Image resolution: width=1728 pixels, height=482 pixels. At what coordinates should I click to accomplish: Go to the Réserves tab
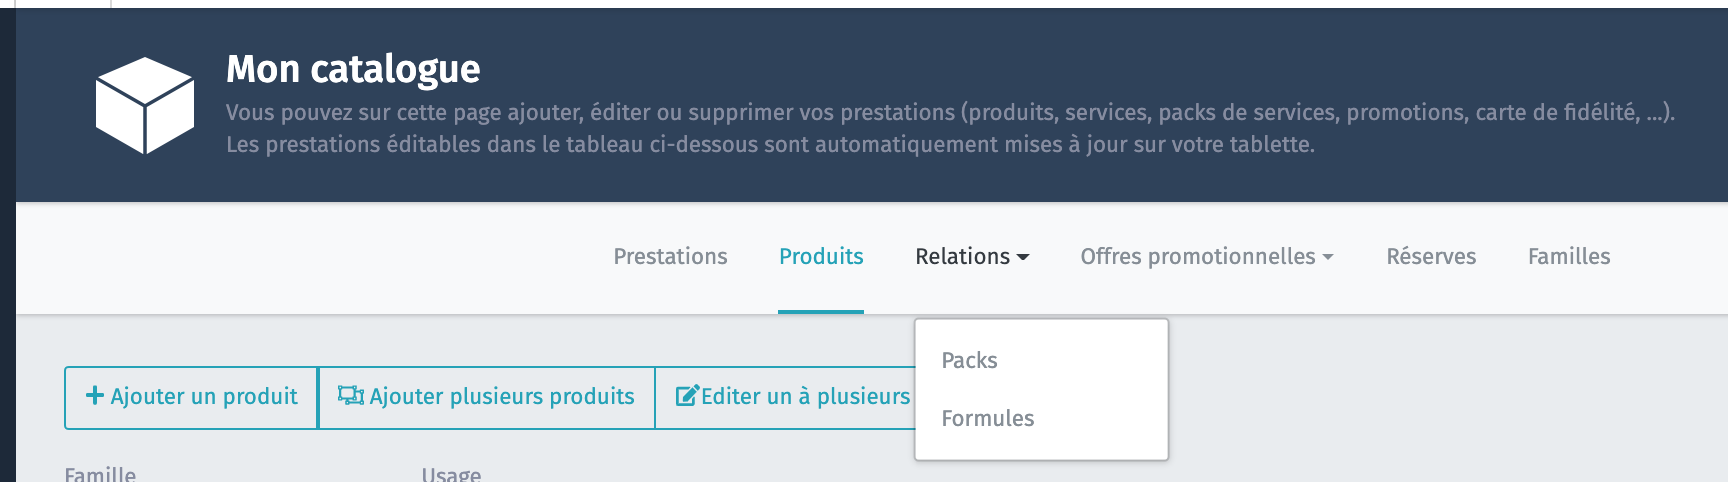1431,257
